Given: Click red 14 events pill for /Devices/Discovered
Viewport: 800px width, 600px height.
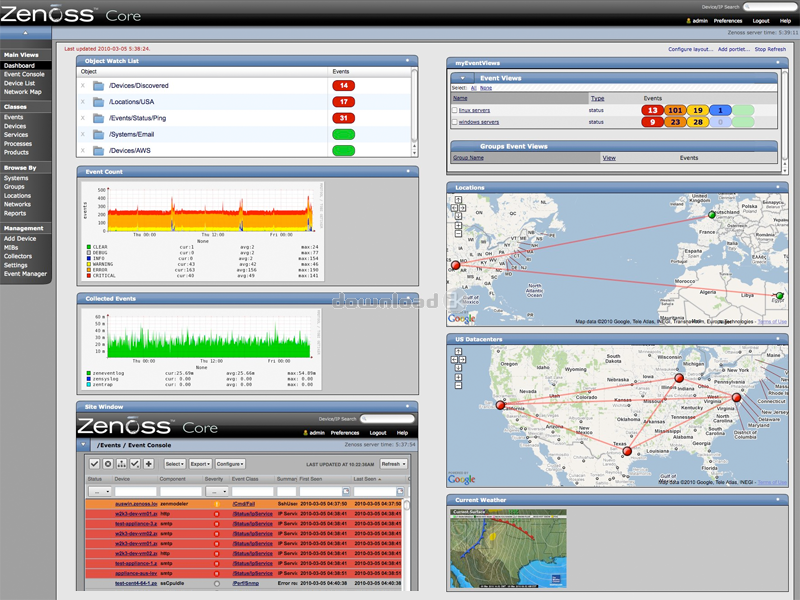Looking at the screenshot, I should point(343,86).
